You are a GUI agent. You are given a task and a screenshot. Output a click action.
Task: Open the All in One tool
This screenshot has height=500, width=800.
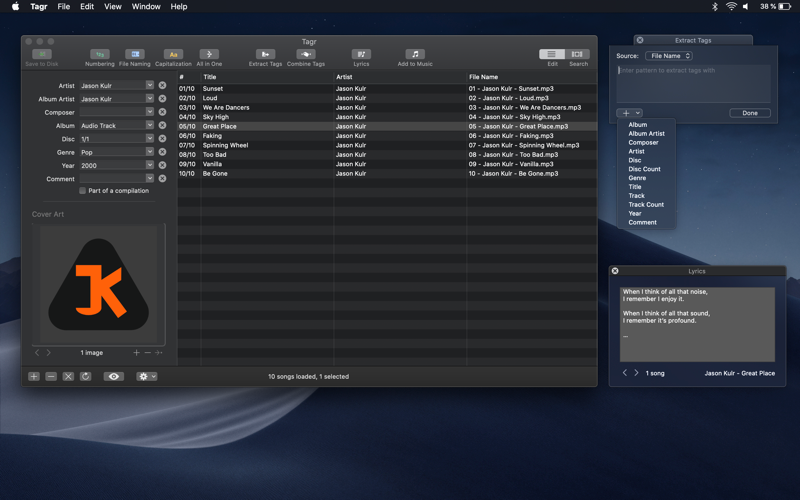(x=209, y=55)
